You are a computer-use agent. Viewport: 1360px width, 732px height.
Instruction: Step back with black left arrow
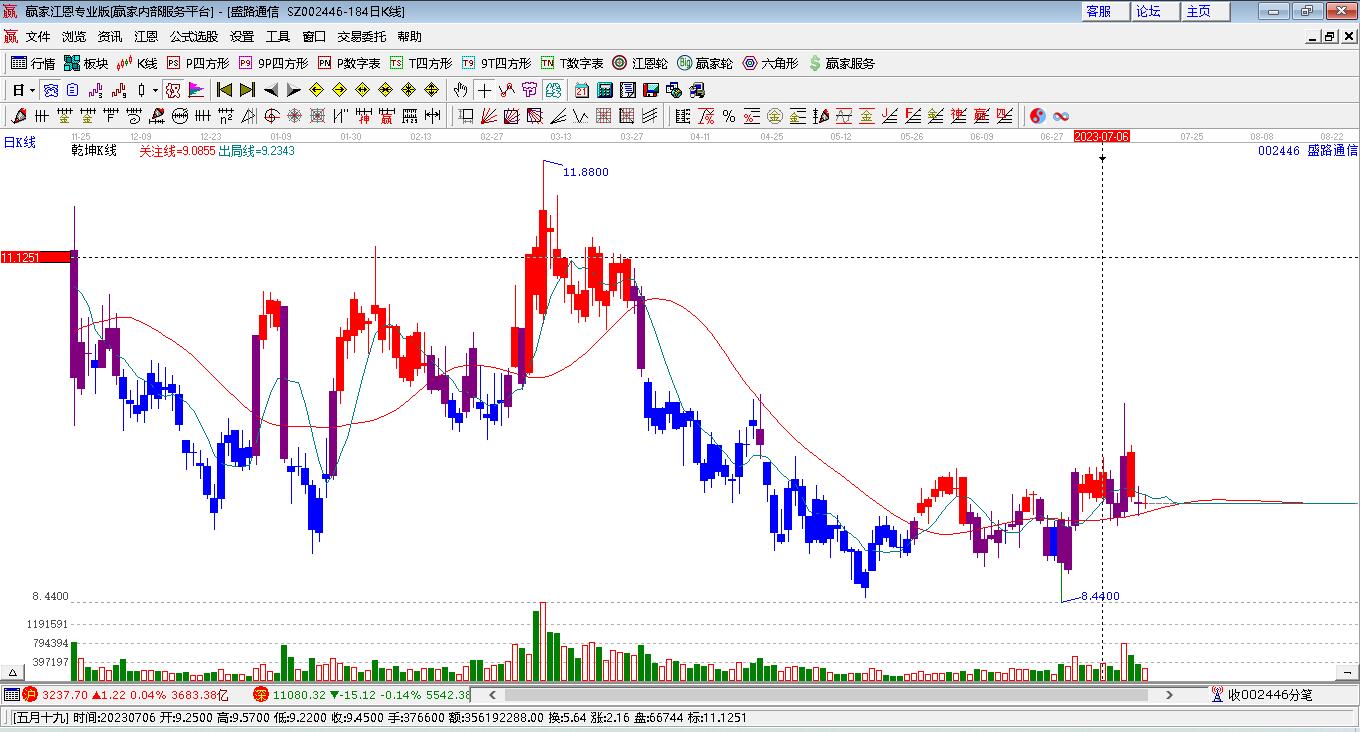(270, 90)
